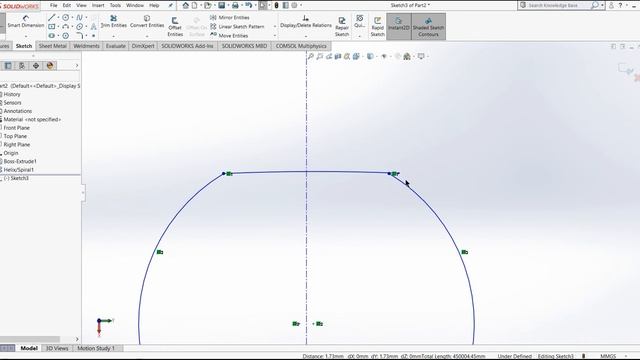Expand the Smart Dimension dropdown arrow
This screenshot has width=640, height=360.
(25, 36)
